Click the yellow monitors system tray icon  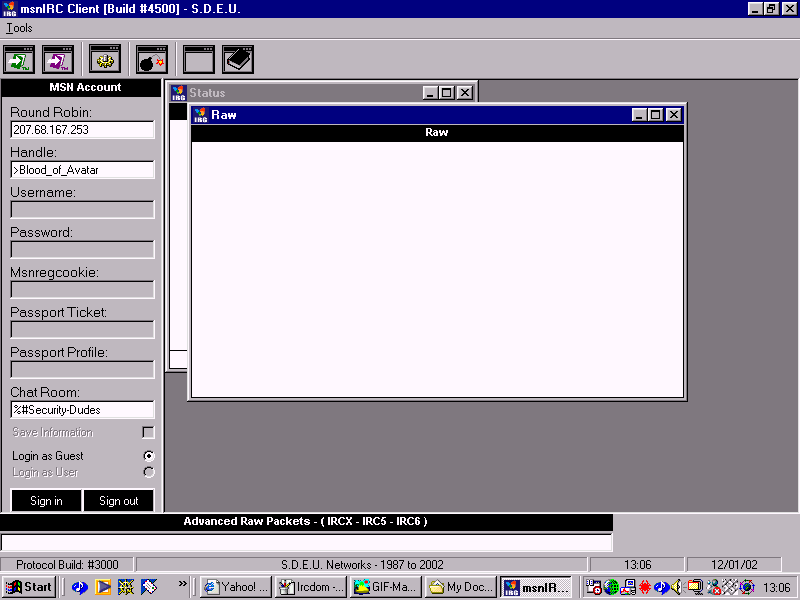pyautogui.click(x=695, y=587)
